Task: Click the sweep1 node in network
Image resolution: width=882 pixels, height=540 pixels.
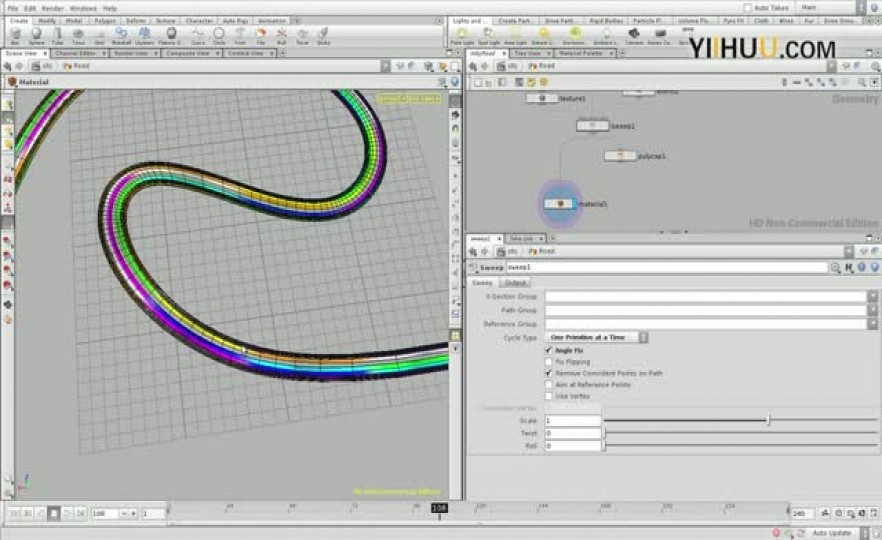Action: [x=593, y=125]
